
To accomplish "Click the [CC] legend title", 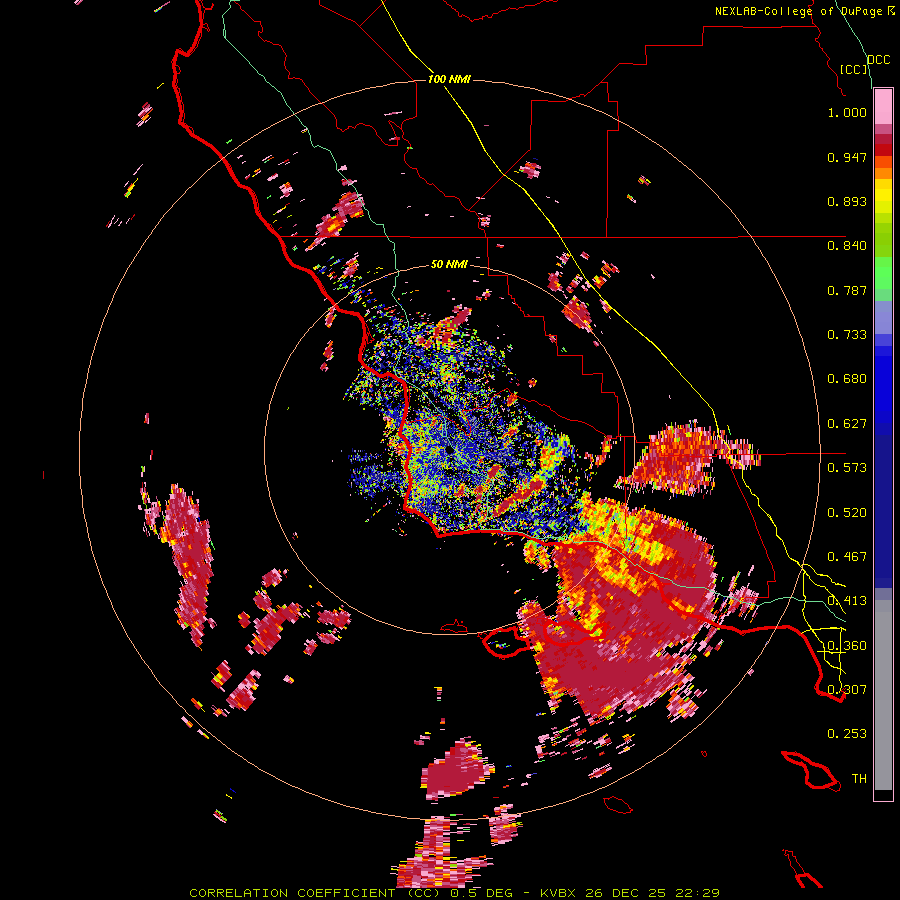I will click(854, 69).
